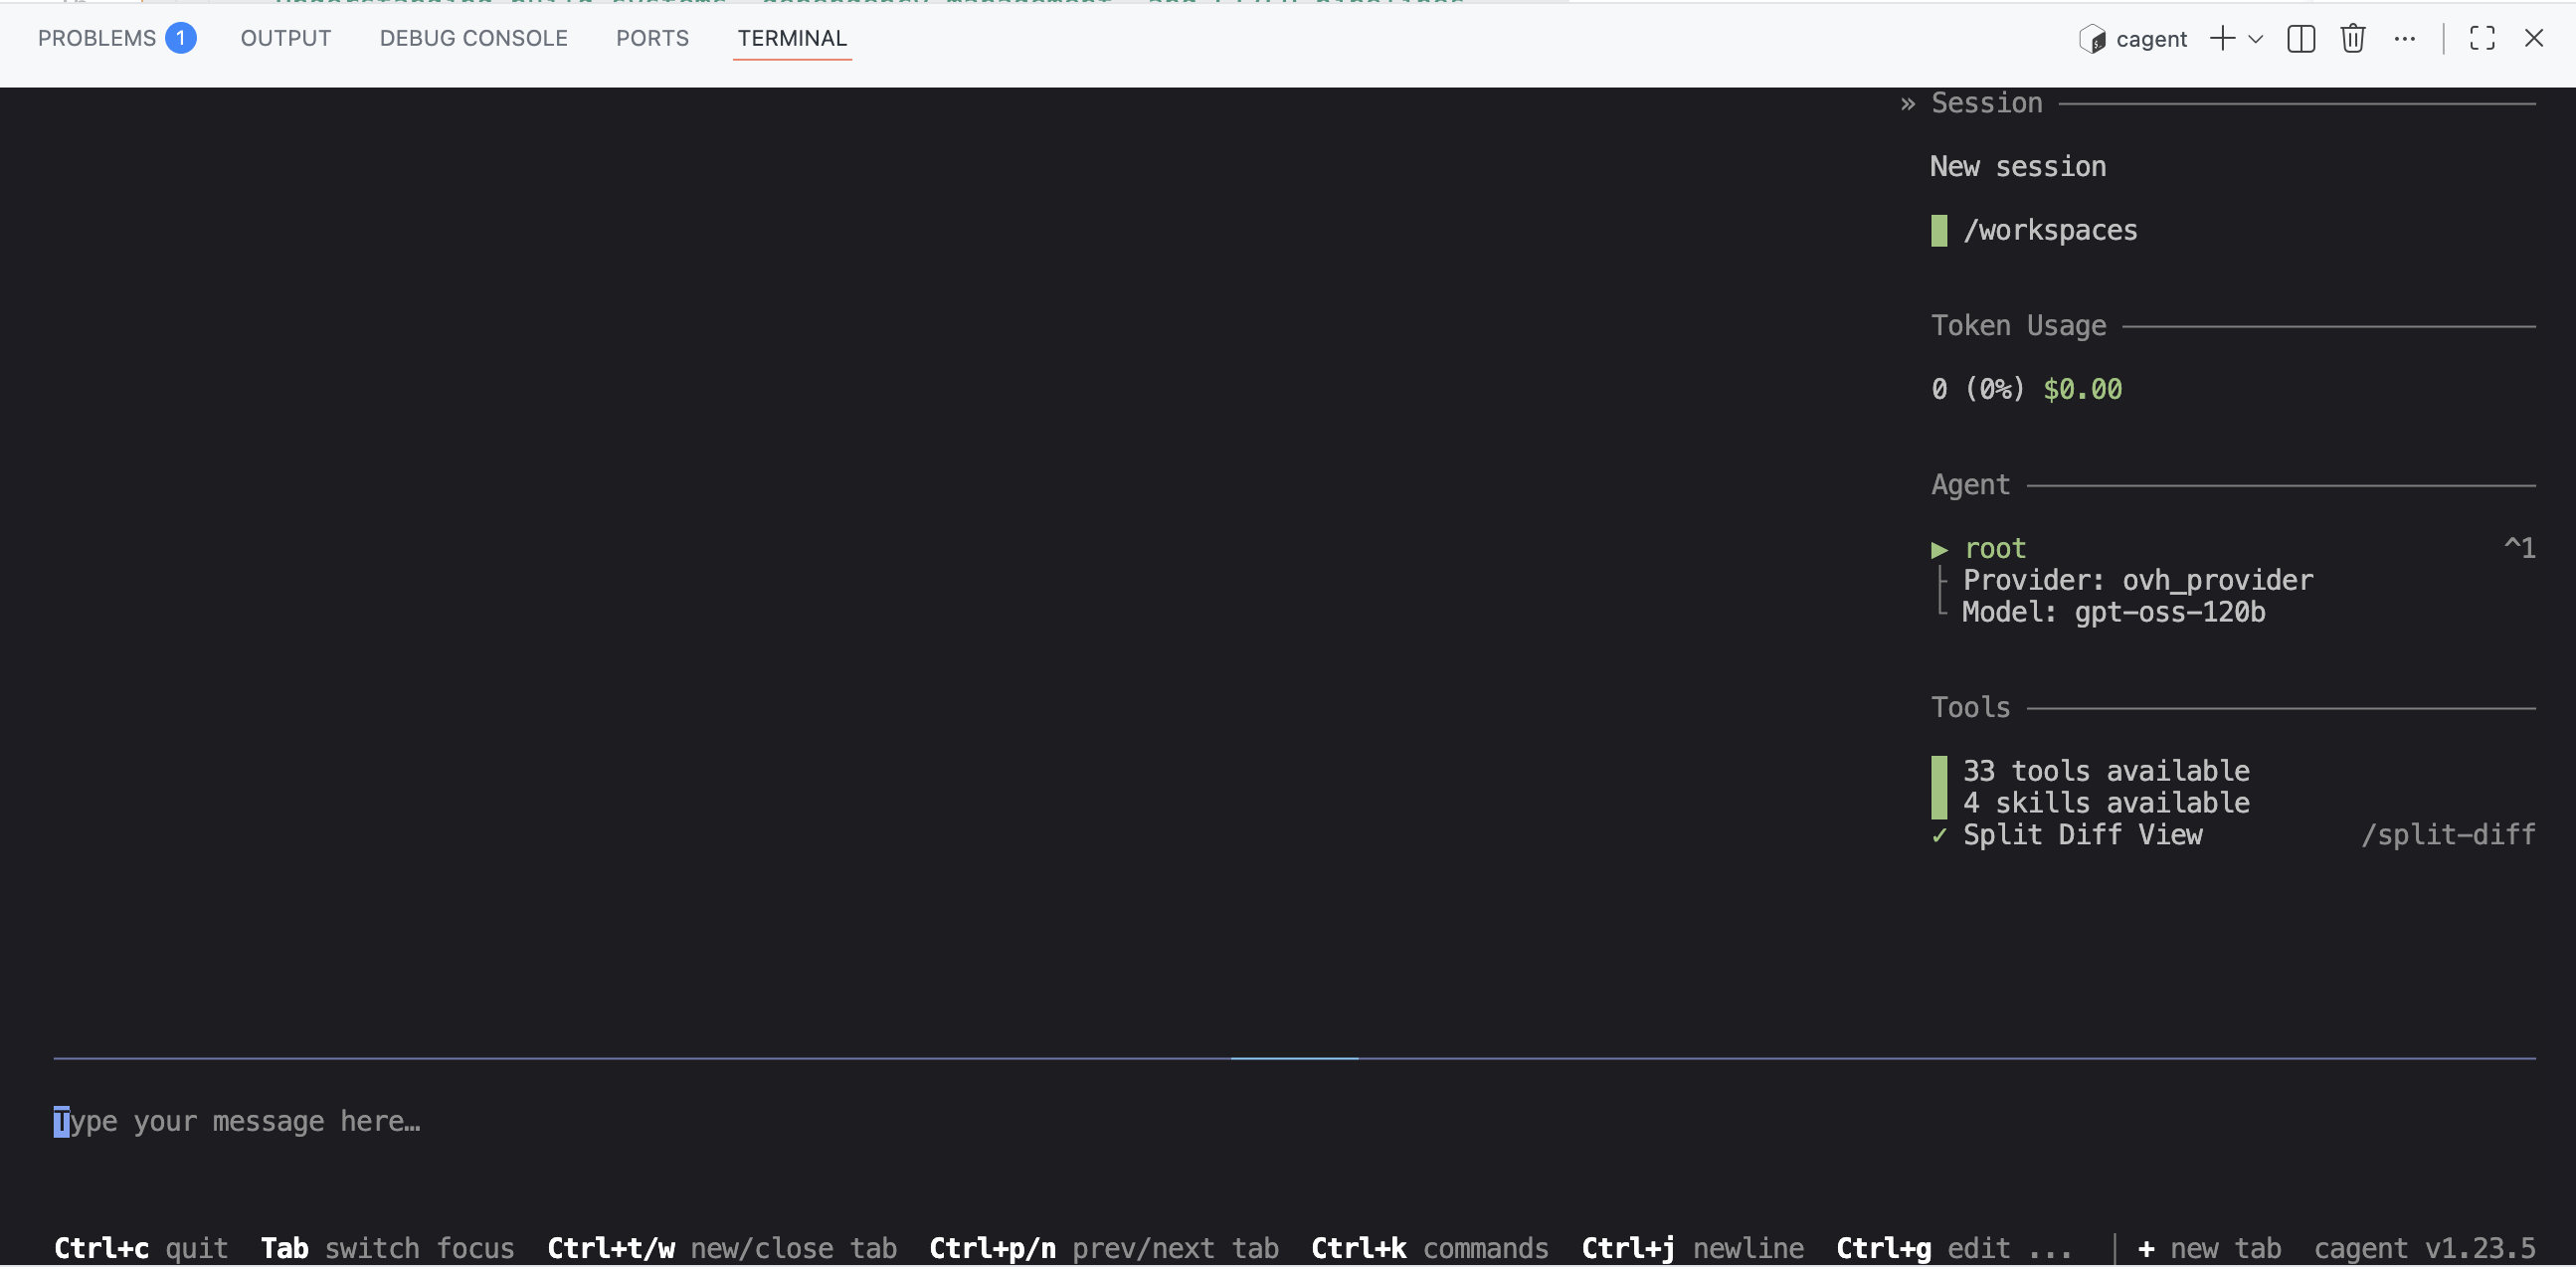Maximize the panel size icon
The width and height of the screenshot is (2576, 1269).
click(x=2481, y=39)
